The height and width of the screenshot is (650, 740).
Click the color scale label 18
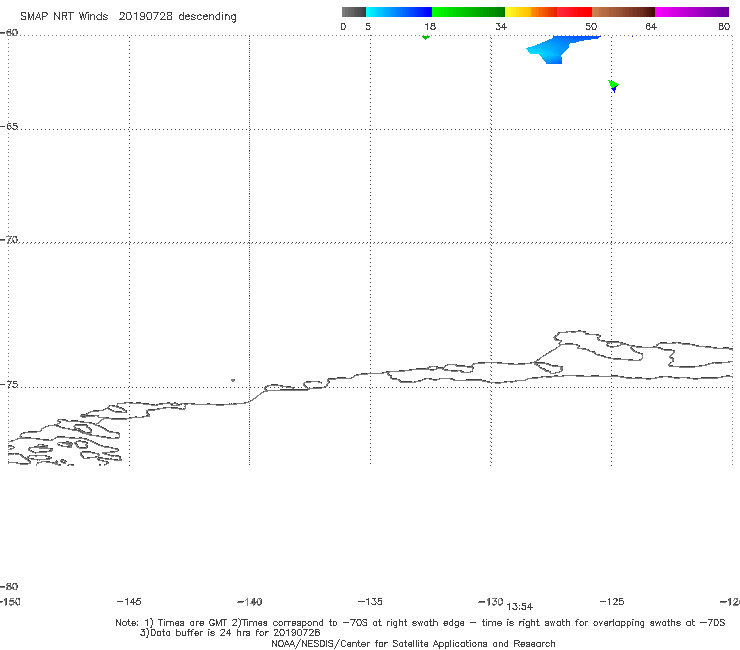pos(430,26)
